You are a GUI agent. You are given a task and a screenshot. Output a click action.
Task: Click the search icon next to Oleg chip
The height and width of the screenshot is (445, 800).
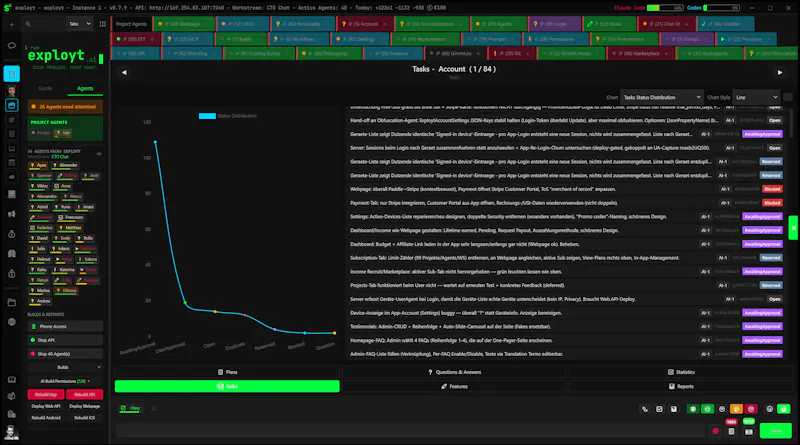pyautogui.click(x=154, y=408)
